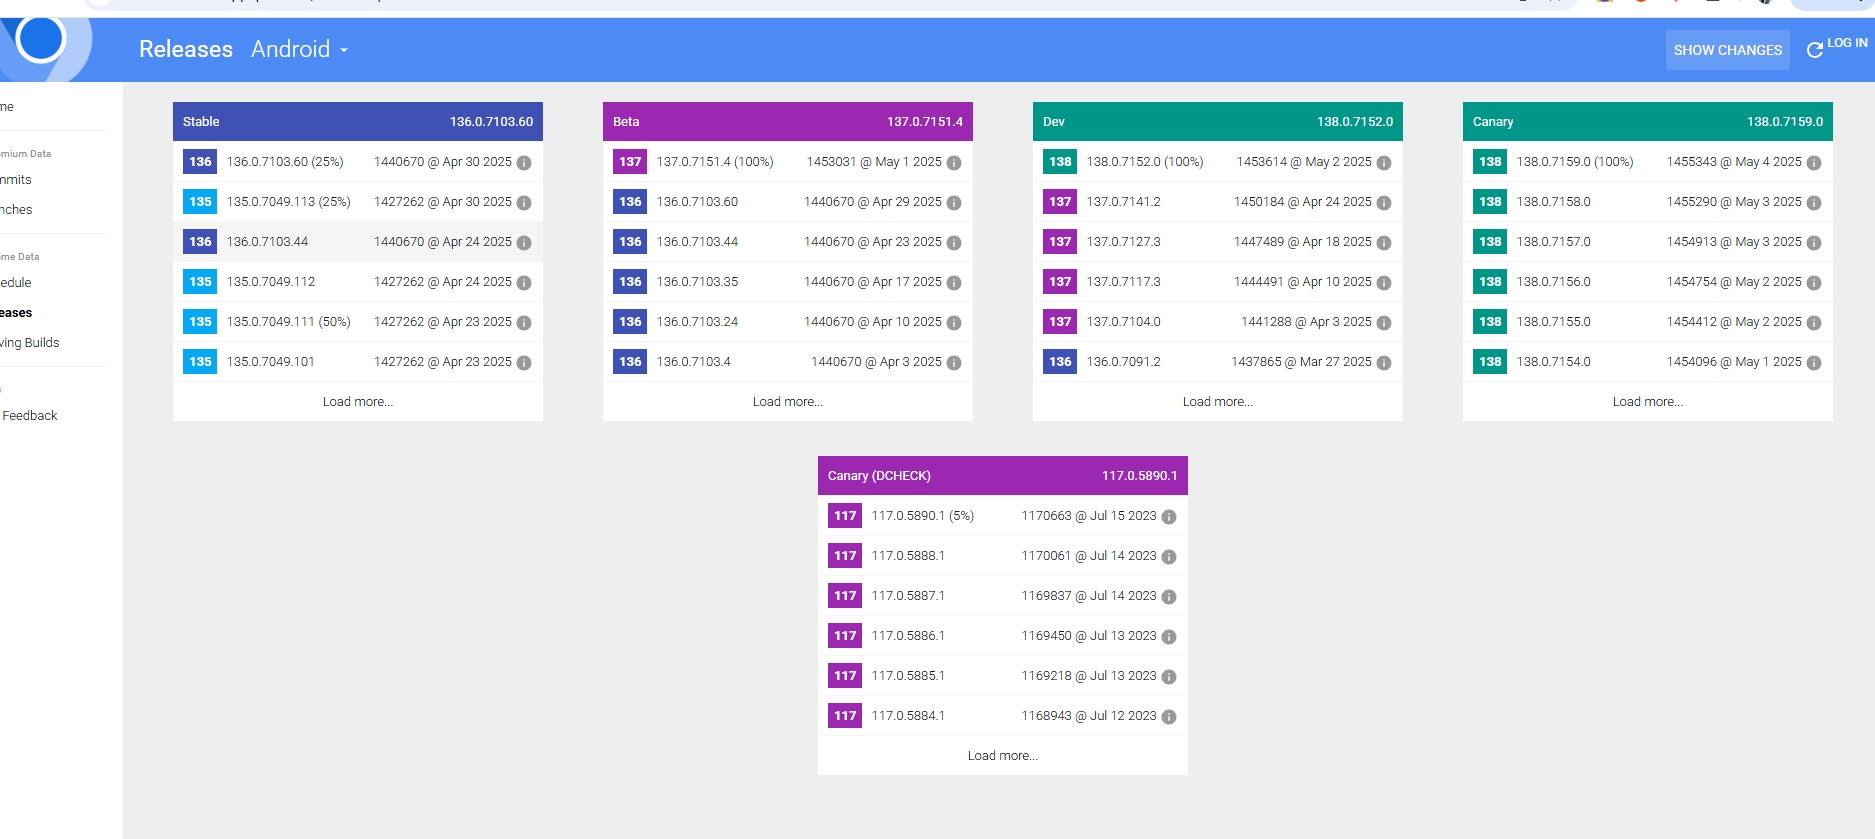The height and width of the screenshot is (839, 1875).
Task: Expand more Dev channel releases
Action: (x=1217, y=402)
